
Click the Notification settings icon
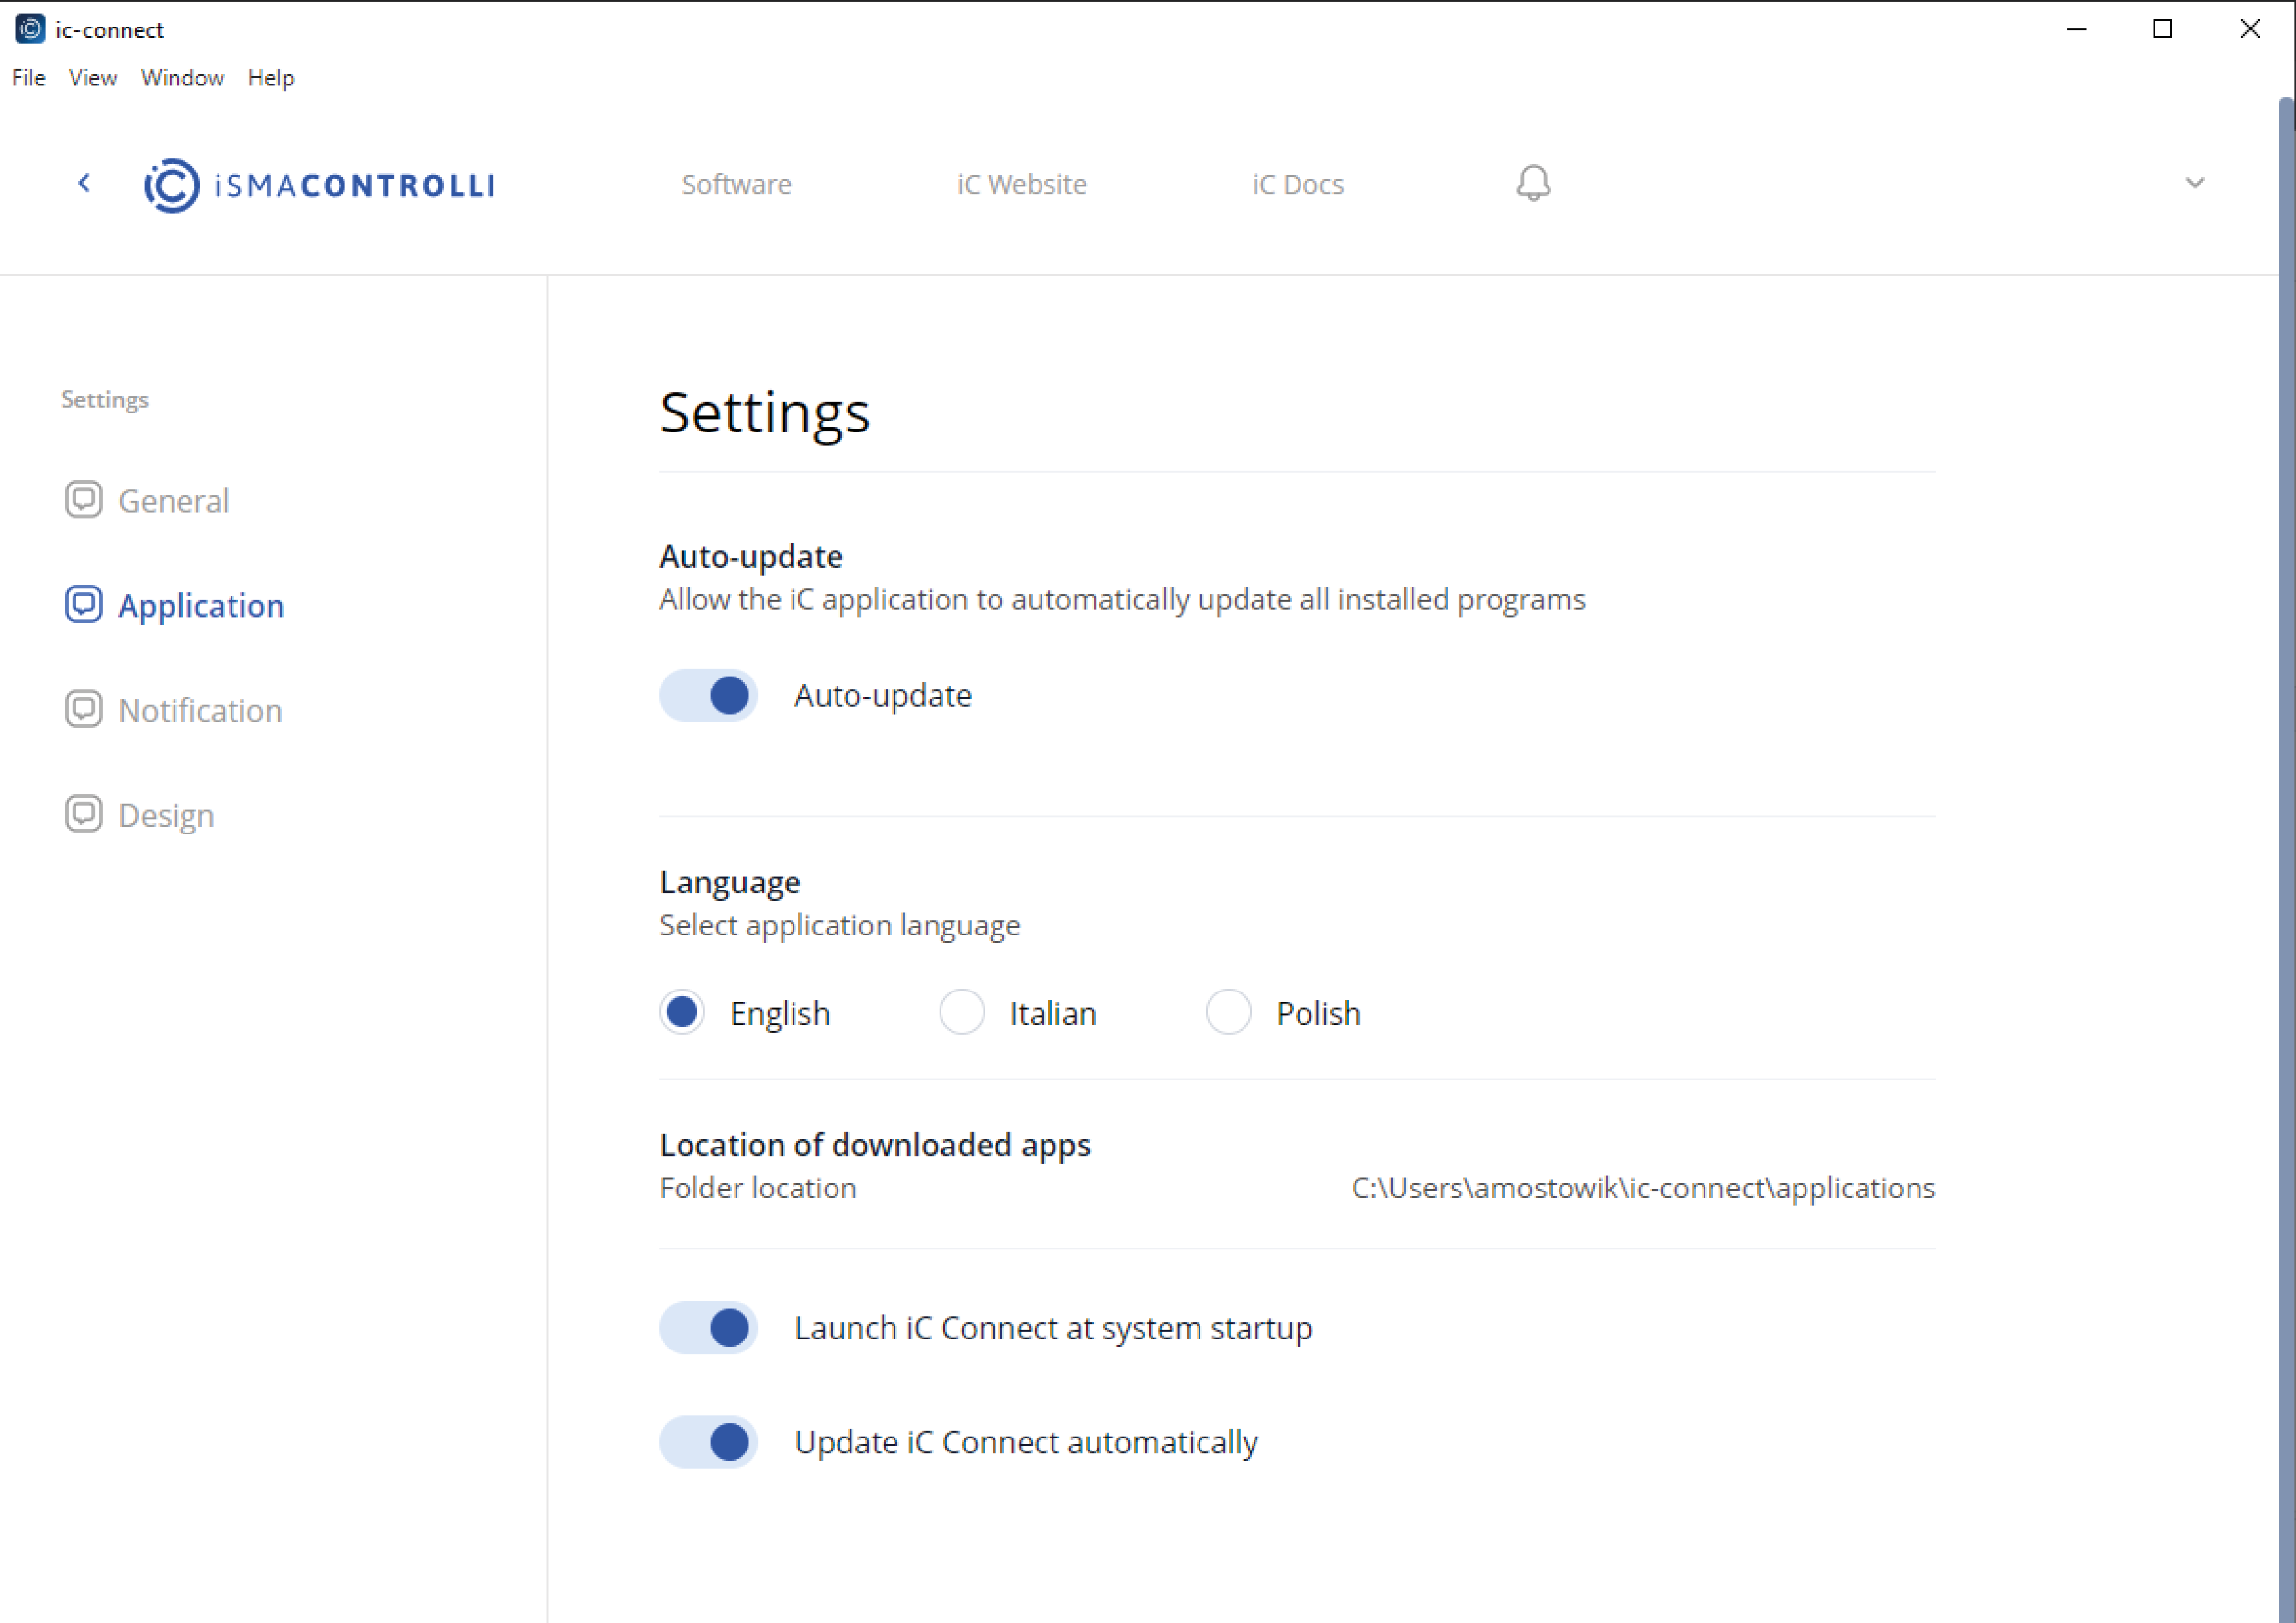point(83,709)
